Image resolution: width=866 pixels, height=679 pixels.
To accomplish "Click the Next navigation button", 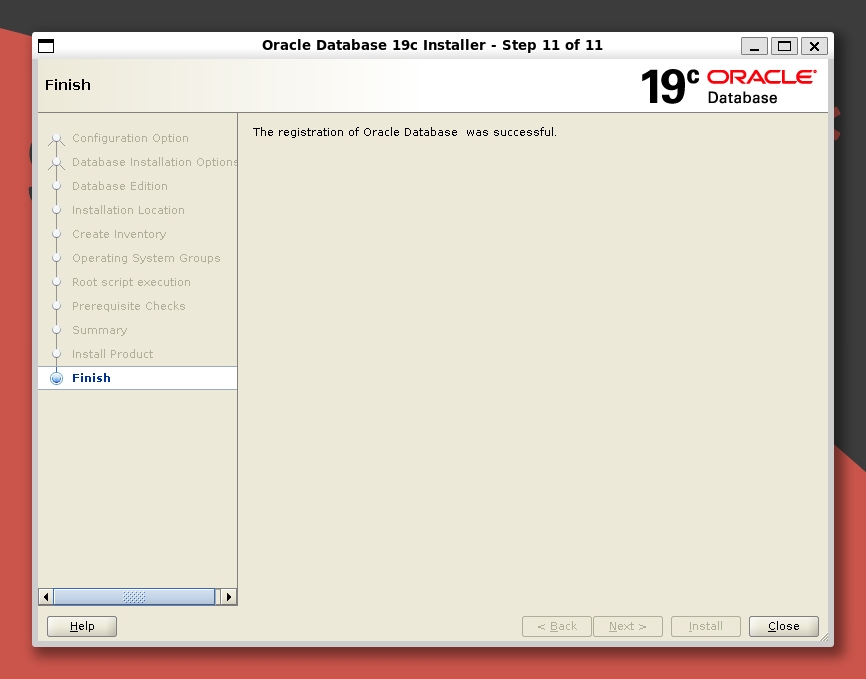I will [x=627, y=626].
